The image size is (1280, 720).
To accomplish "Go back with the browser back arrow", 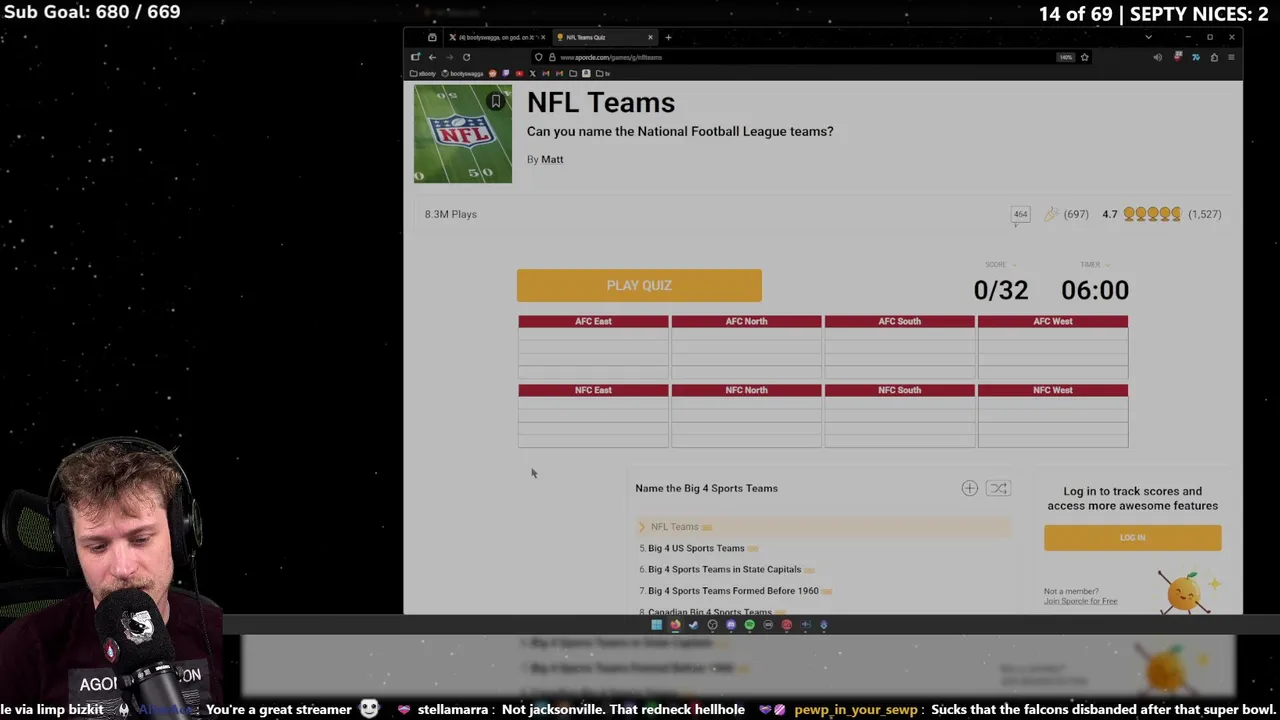I will pos(432,57).
